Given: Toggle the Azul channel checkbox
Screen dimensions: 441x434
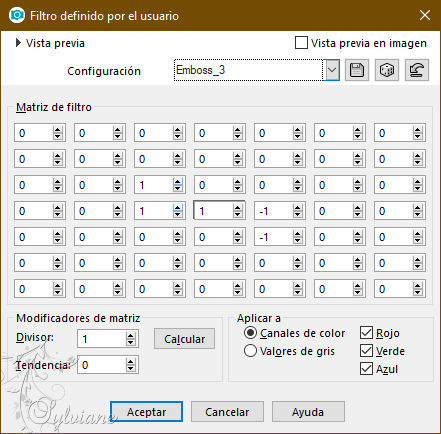Looking at the screenshot, I should [x=366, y=369].
